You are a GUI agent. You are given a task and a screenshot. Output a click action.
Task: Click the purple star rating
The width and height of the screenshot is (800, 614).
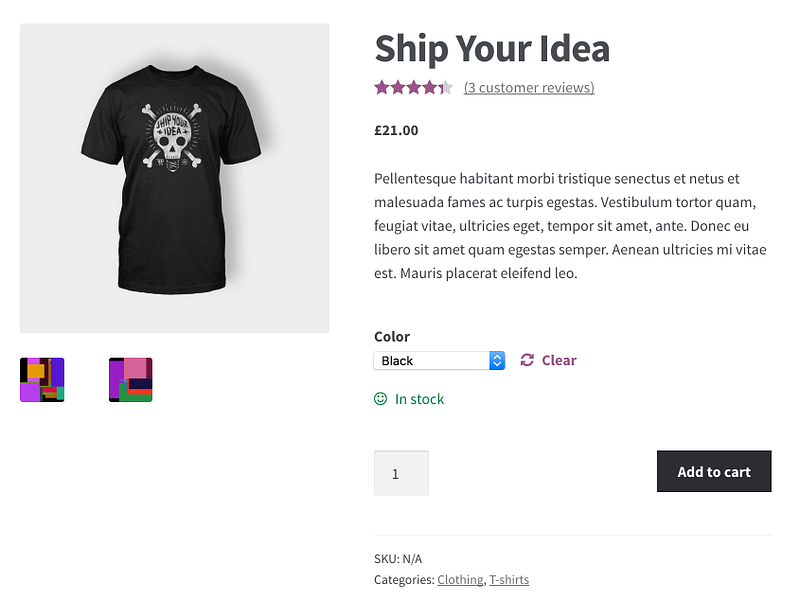[413, 88]
